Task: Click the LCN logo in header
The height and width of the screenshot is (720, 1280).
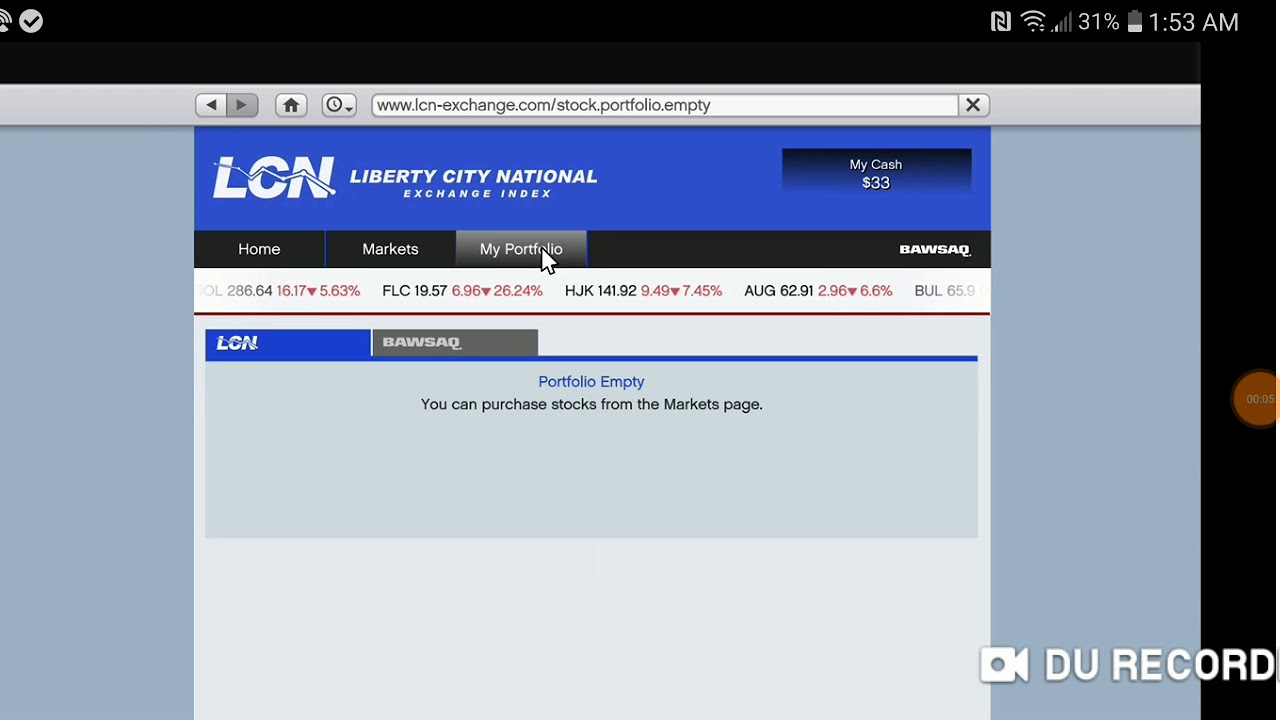Action: click(x=273, y=178)
